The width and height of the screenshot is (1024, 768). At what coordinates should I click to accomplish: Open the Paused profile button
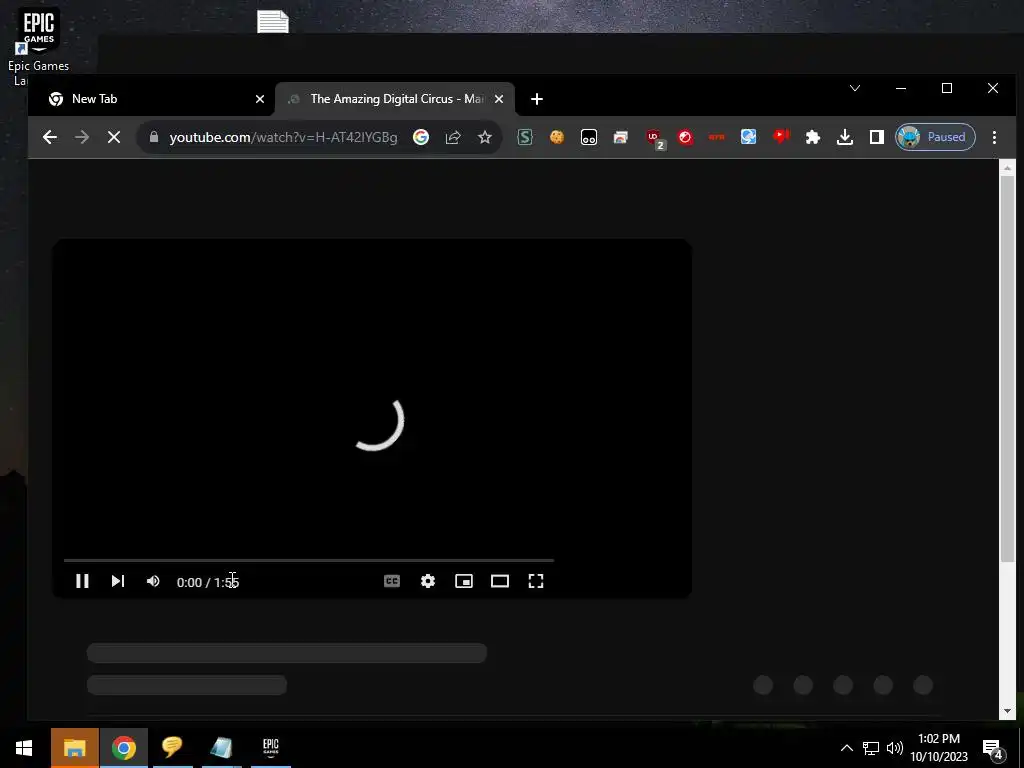click(x=935, y=136)
